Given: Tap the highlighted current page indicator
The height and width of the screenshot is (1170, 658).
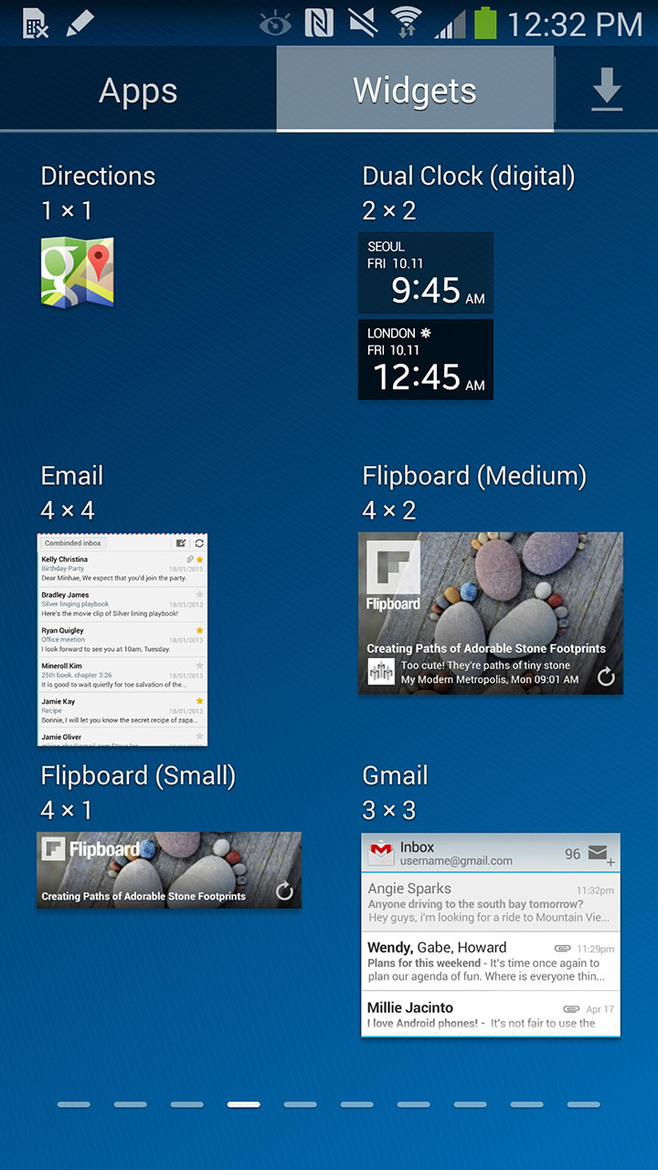Looking at the screenshot, I should 243,1104.
